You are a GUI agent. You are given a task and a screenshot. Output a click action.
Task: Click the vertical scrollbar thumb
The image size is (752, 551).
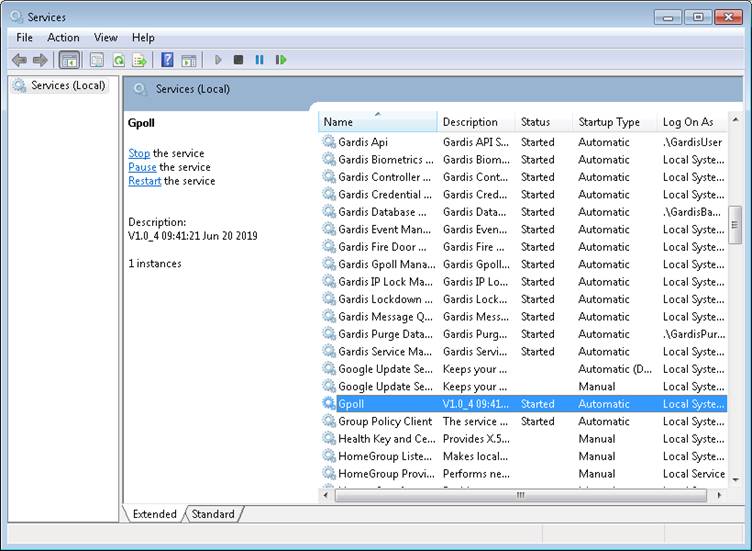[735, 225]
